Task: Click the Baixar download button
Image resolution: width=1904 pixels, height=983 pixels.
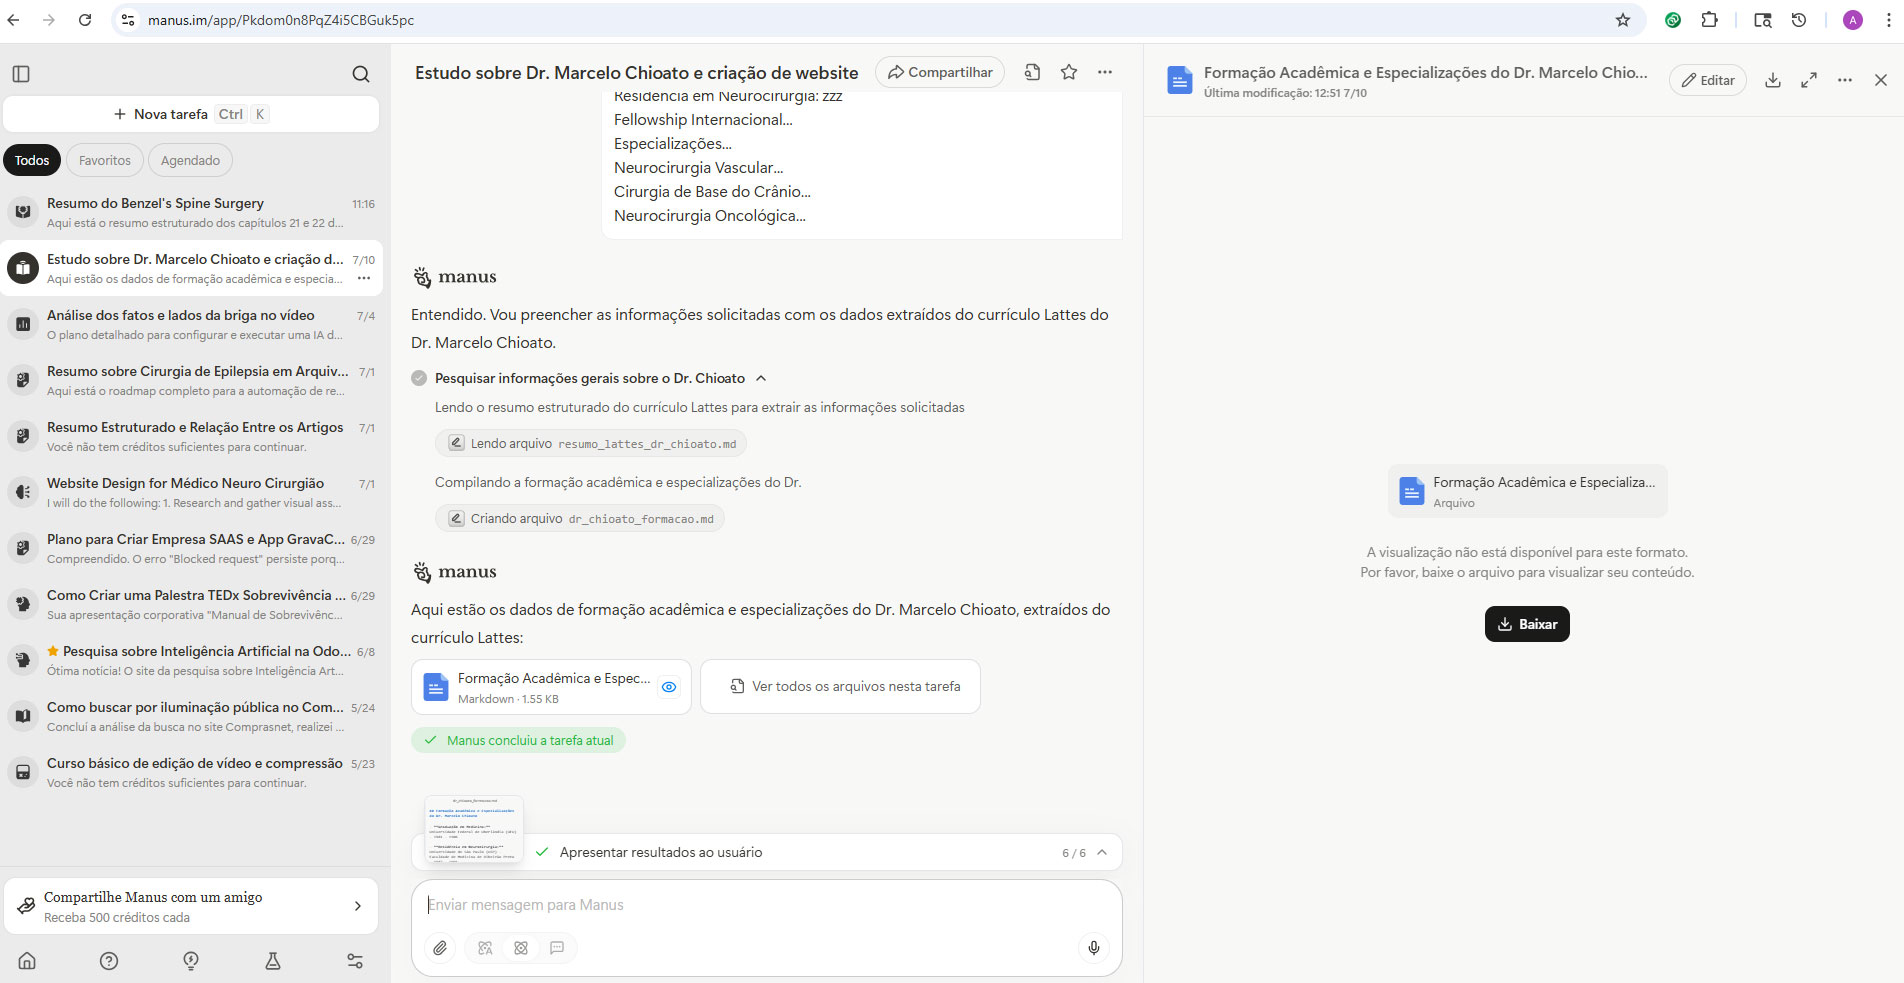Action: 1526,624
